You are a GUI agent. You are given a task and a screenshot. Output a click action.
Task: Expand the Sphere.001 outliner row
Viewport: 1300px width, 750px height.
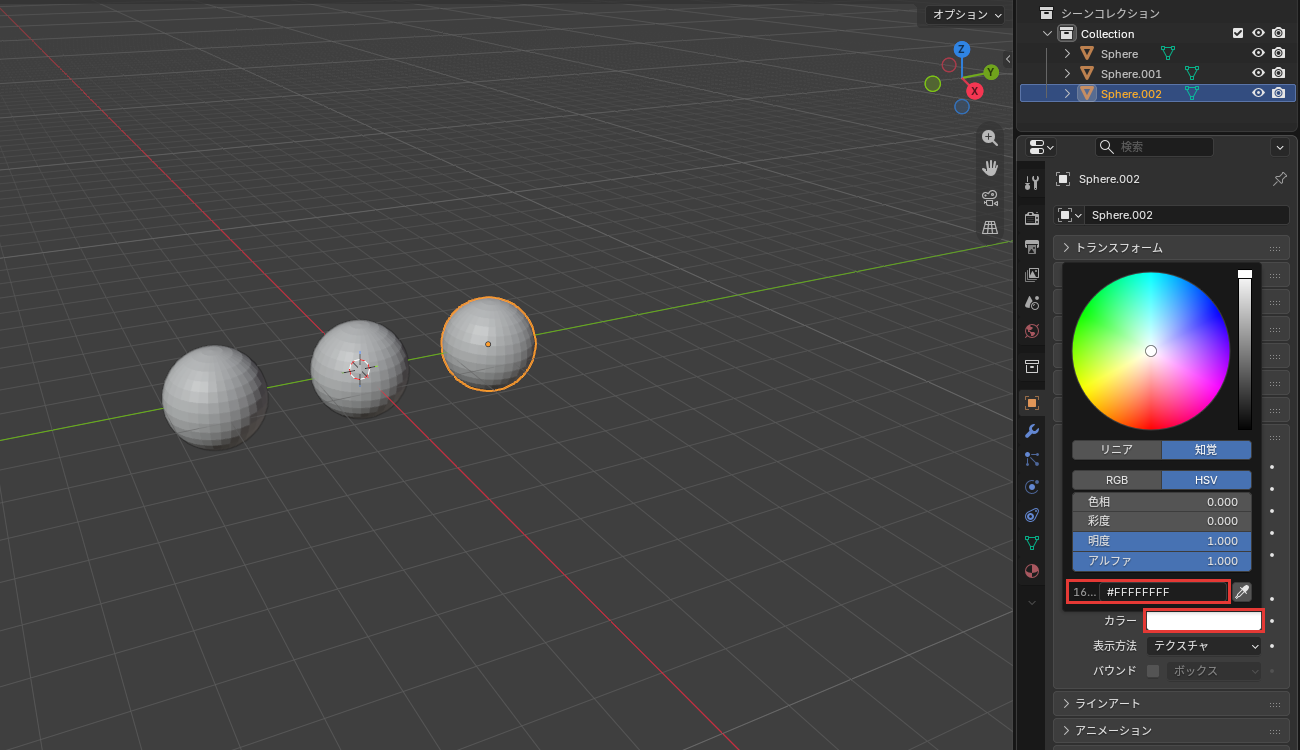click(1067, 73)
